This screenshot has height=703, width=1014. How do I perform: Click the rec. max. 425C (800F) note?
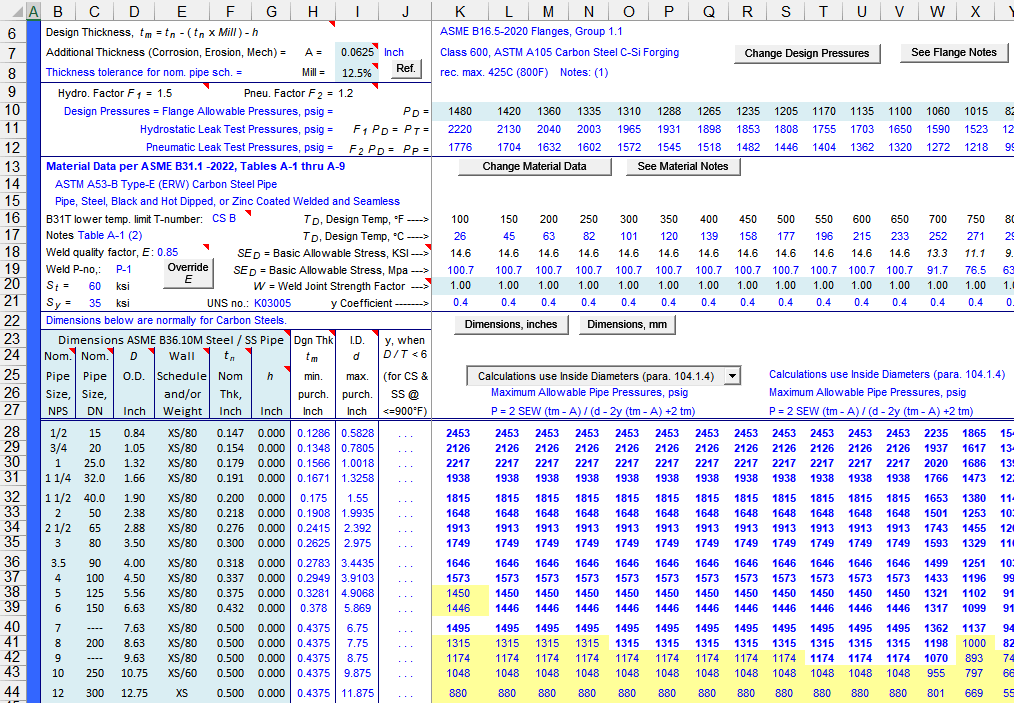click(x=494, y=72)
